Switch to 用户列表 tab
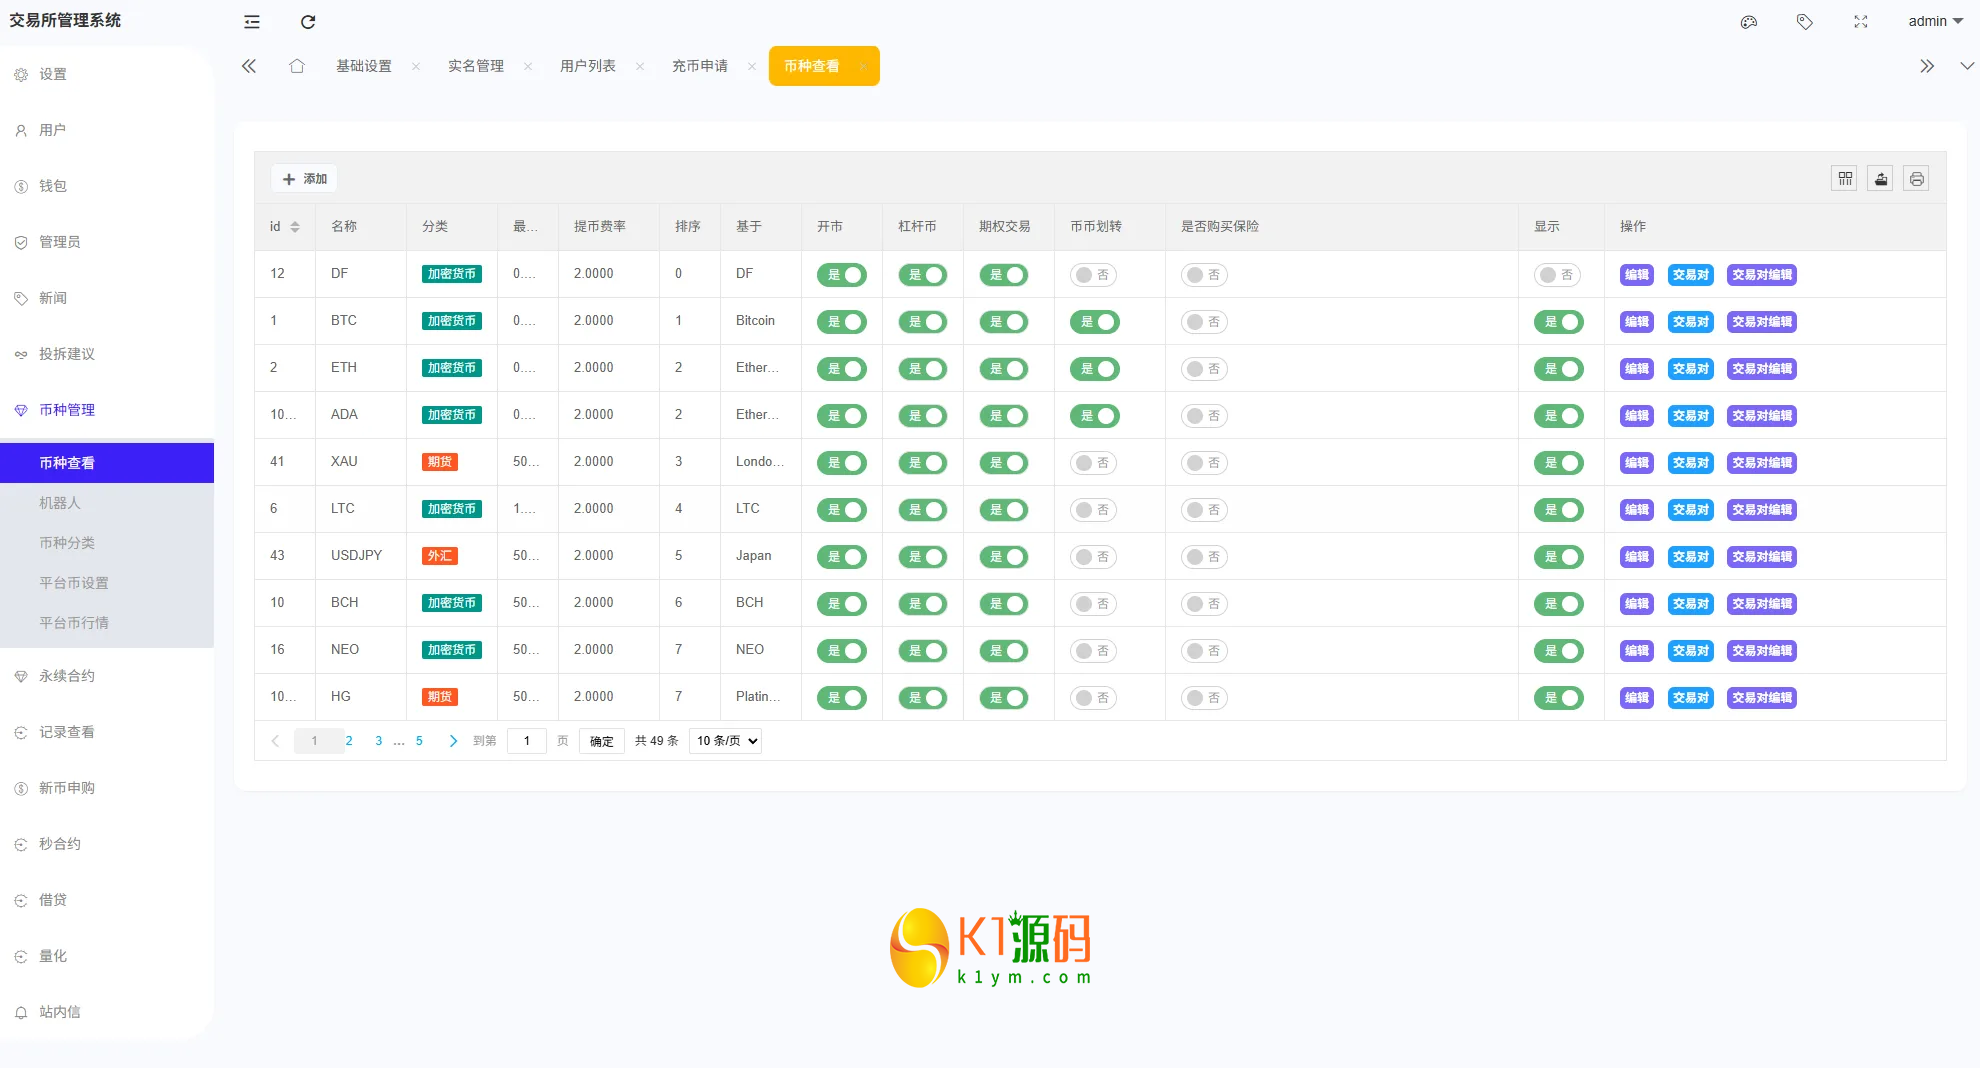The image size is (1980, 1068). click(588, 66)
